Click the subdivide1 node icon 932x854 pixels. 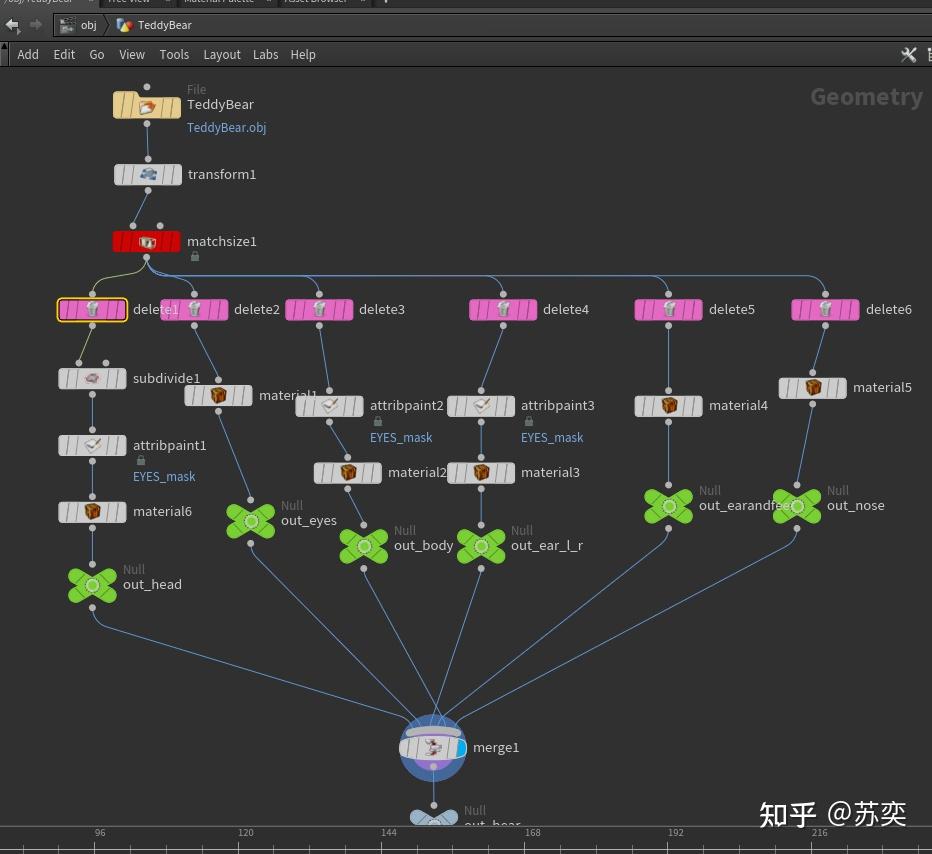point(92,378)
